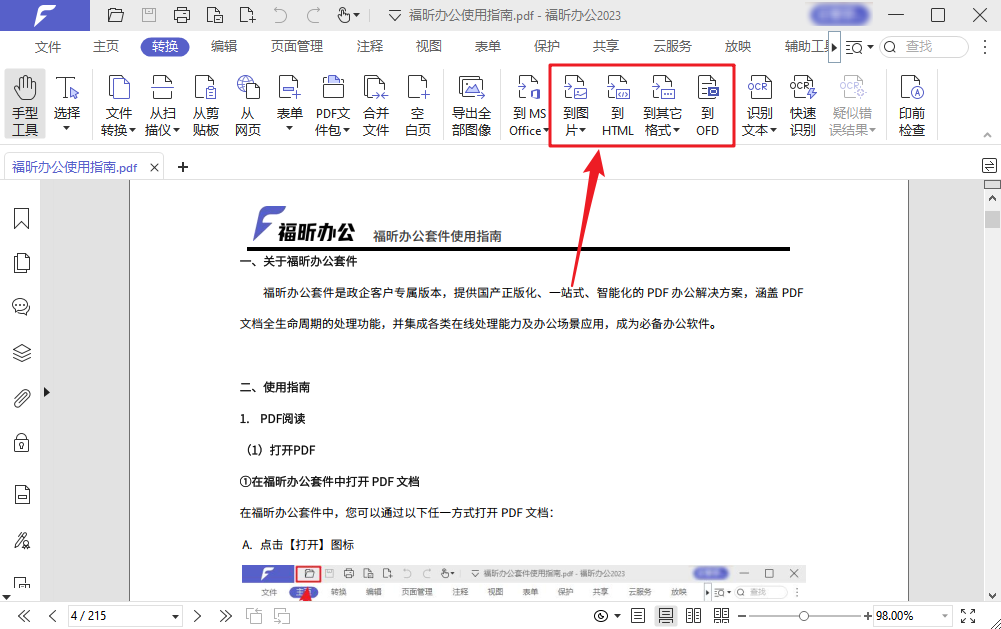Convert the document with 到HTML icon
This screenshot has height=629, width=1001.
click(617, 103)
